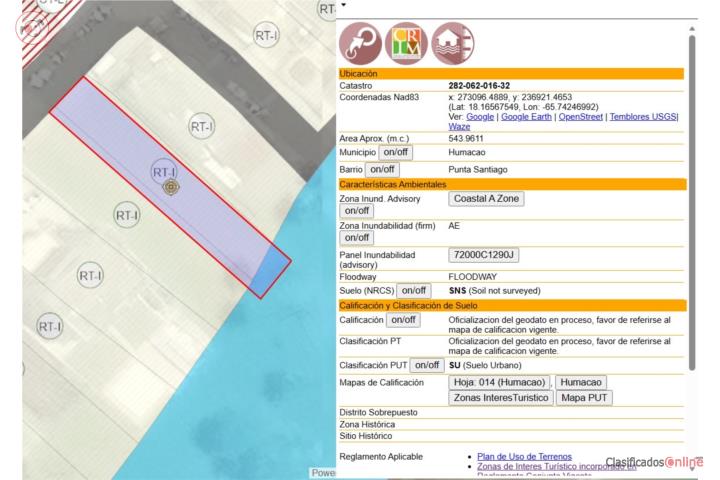Toggle Municipio on/off layer
The width and height of the screenshot is (720, 480).
(395, 152)
